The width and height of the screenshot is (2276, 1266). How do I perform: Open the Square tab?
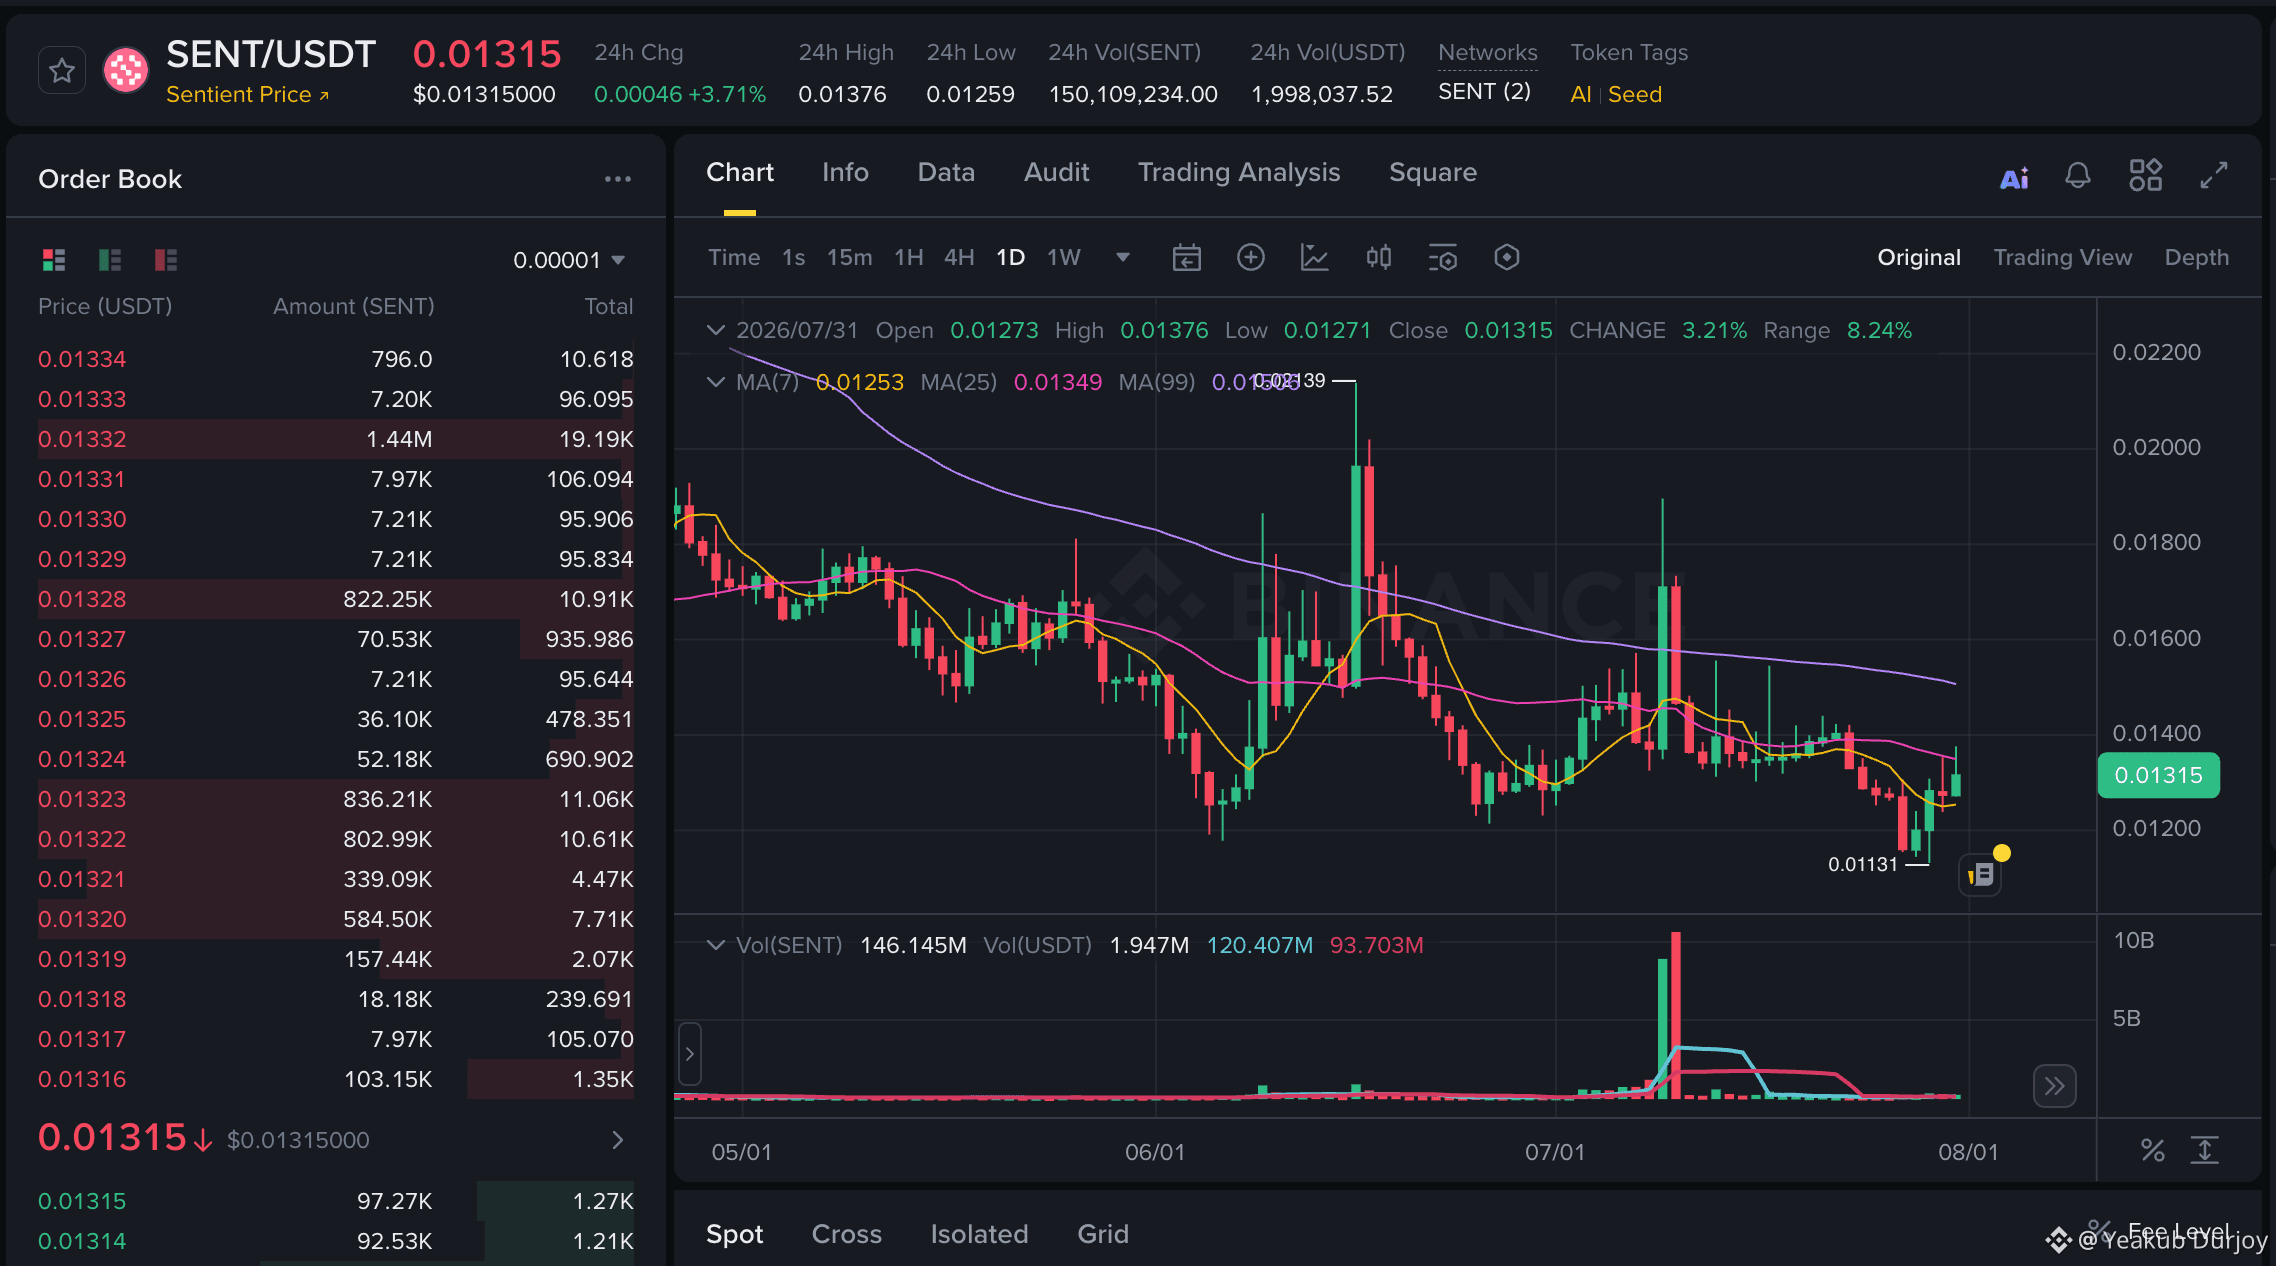point(1433,172)
